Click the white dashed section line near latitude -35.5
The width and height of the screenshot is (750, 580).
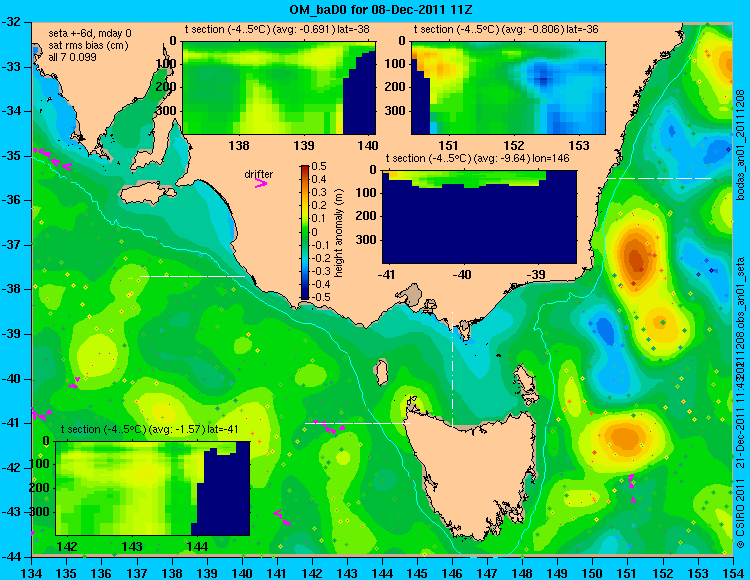coord(659,178)
